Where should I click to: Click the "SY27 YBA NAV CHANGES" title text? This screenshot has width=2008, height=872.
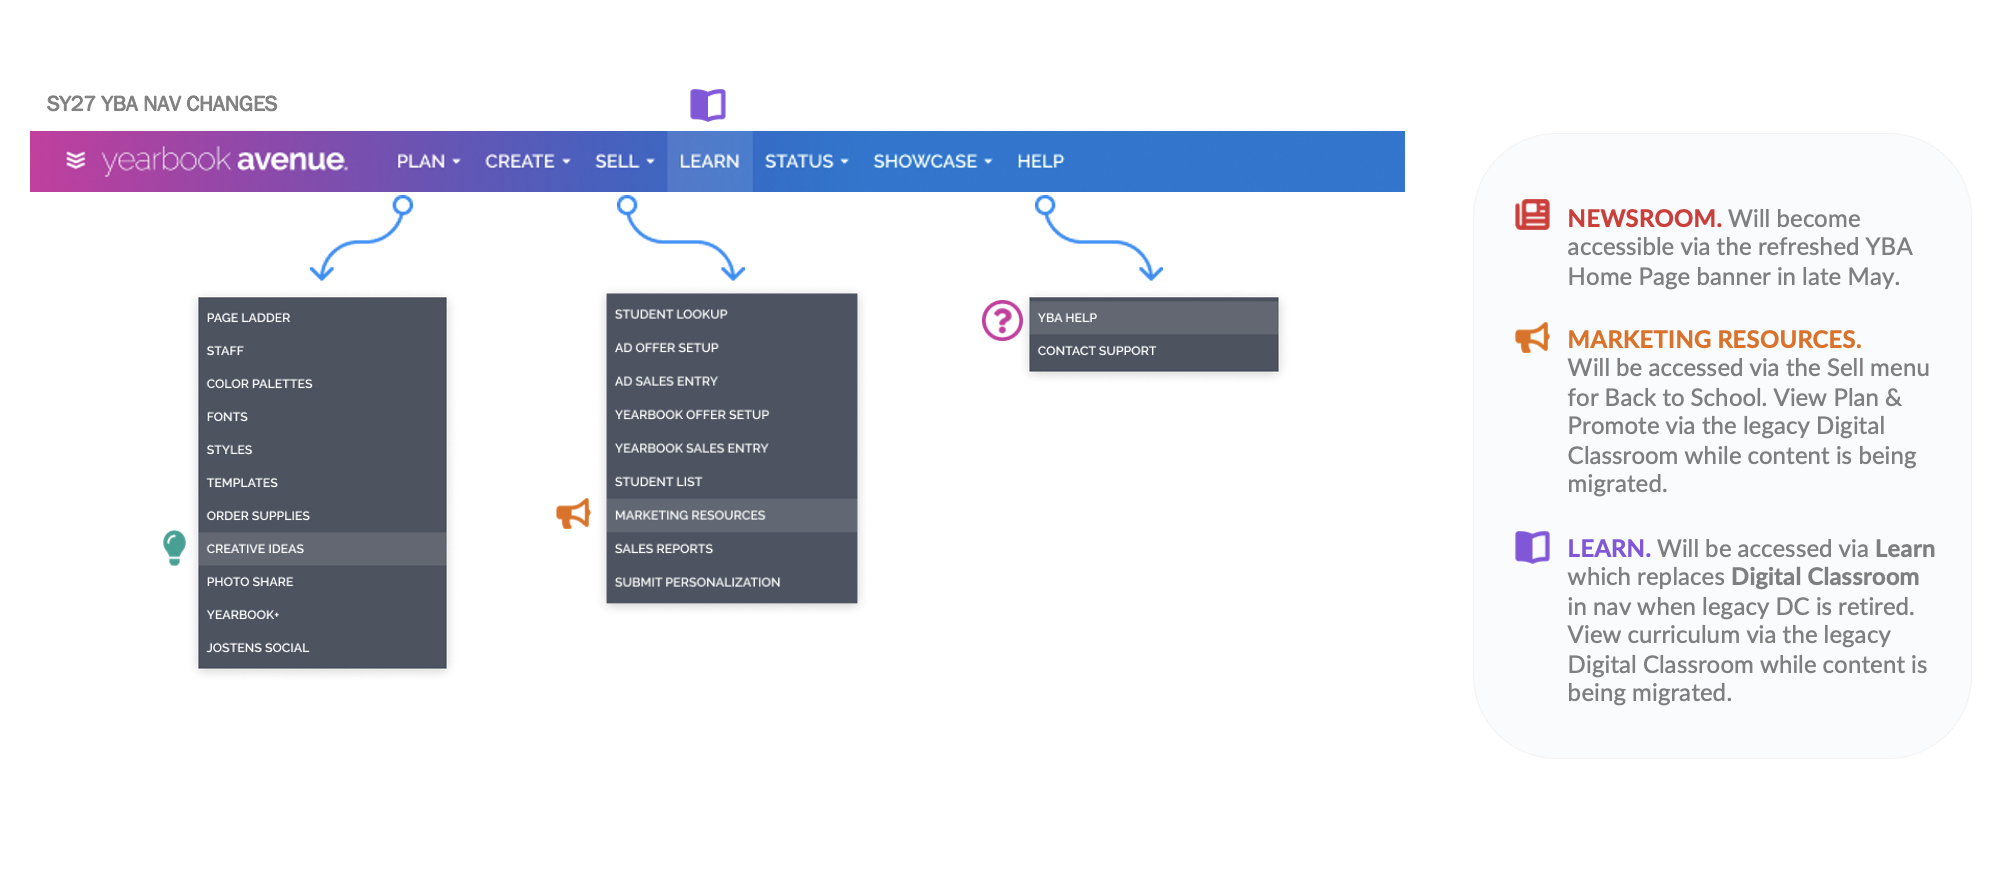162,104
